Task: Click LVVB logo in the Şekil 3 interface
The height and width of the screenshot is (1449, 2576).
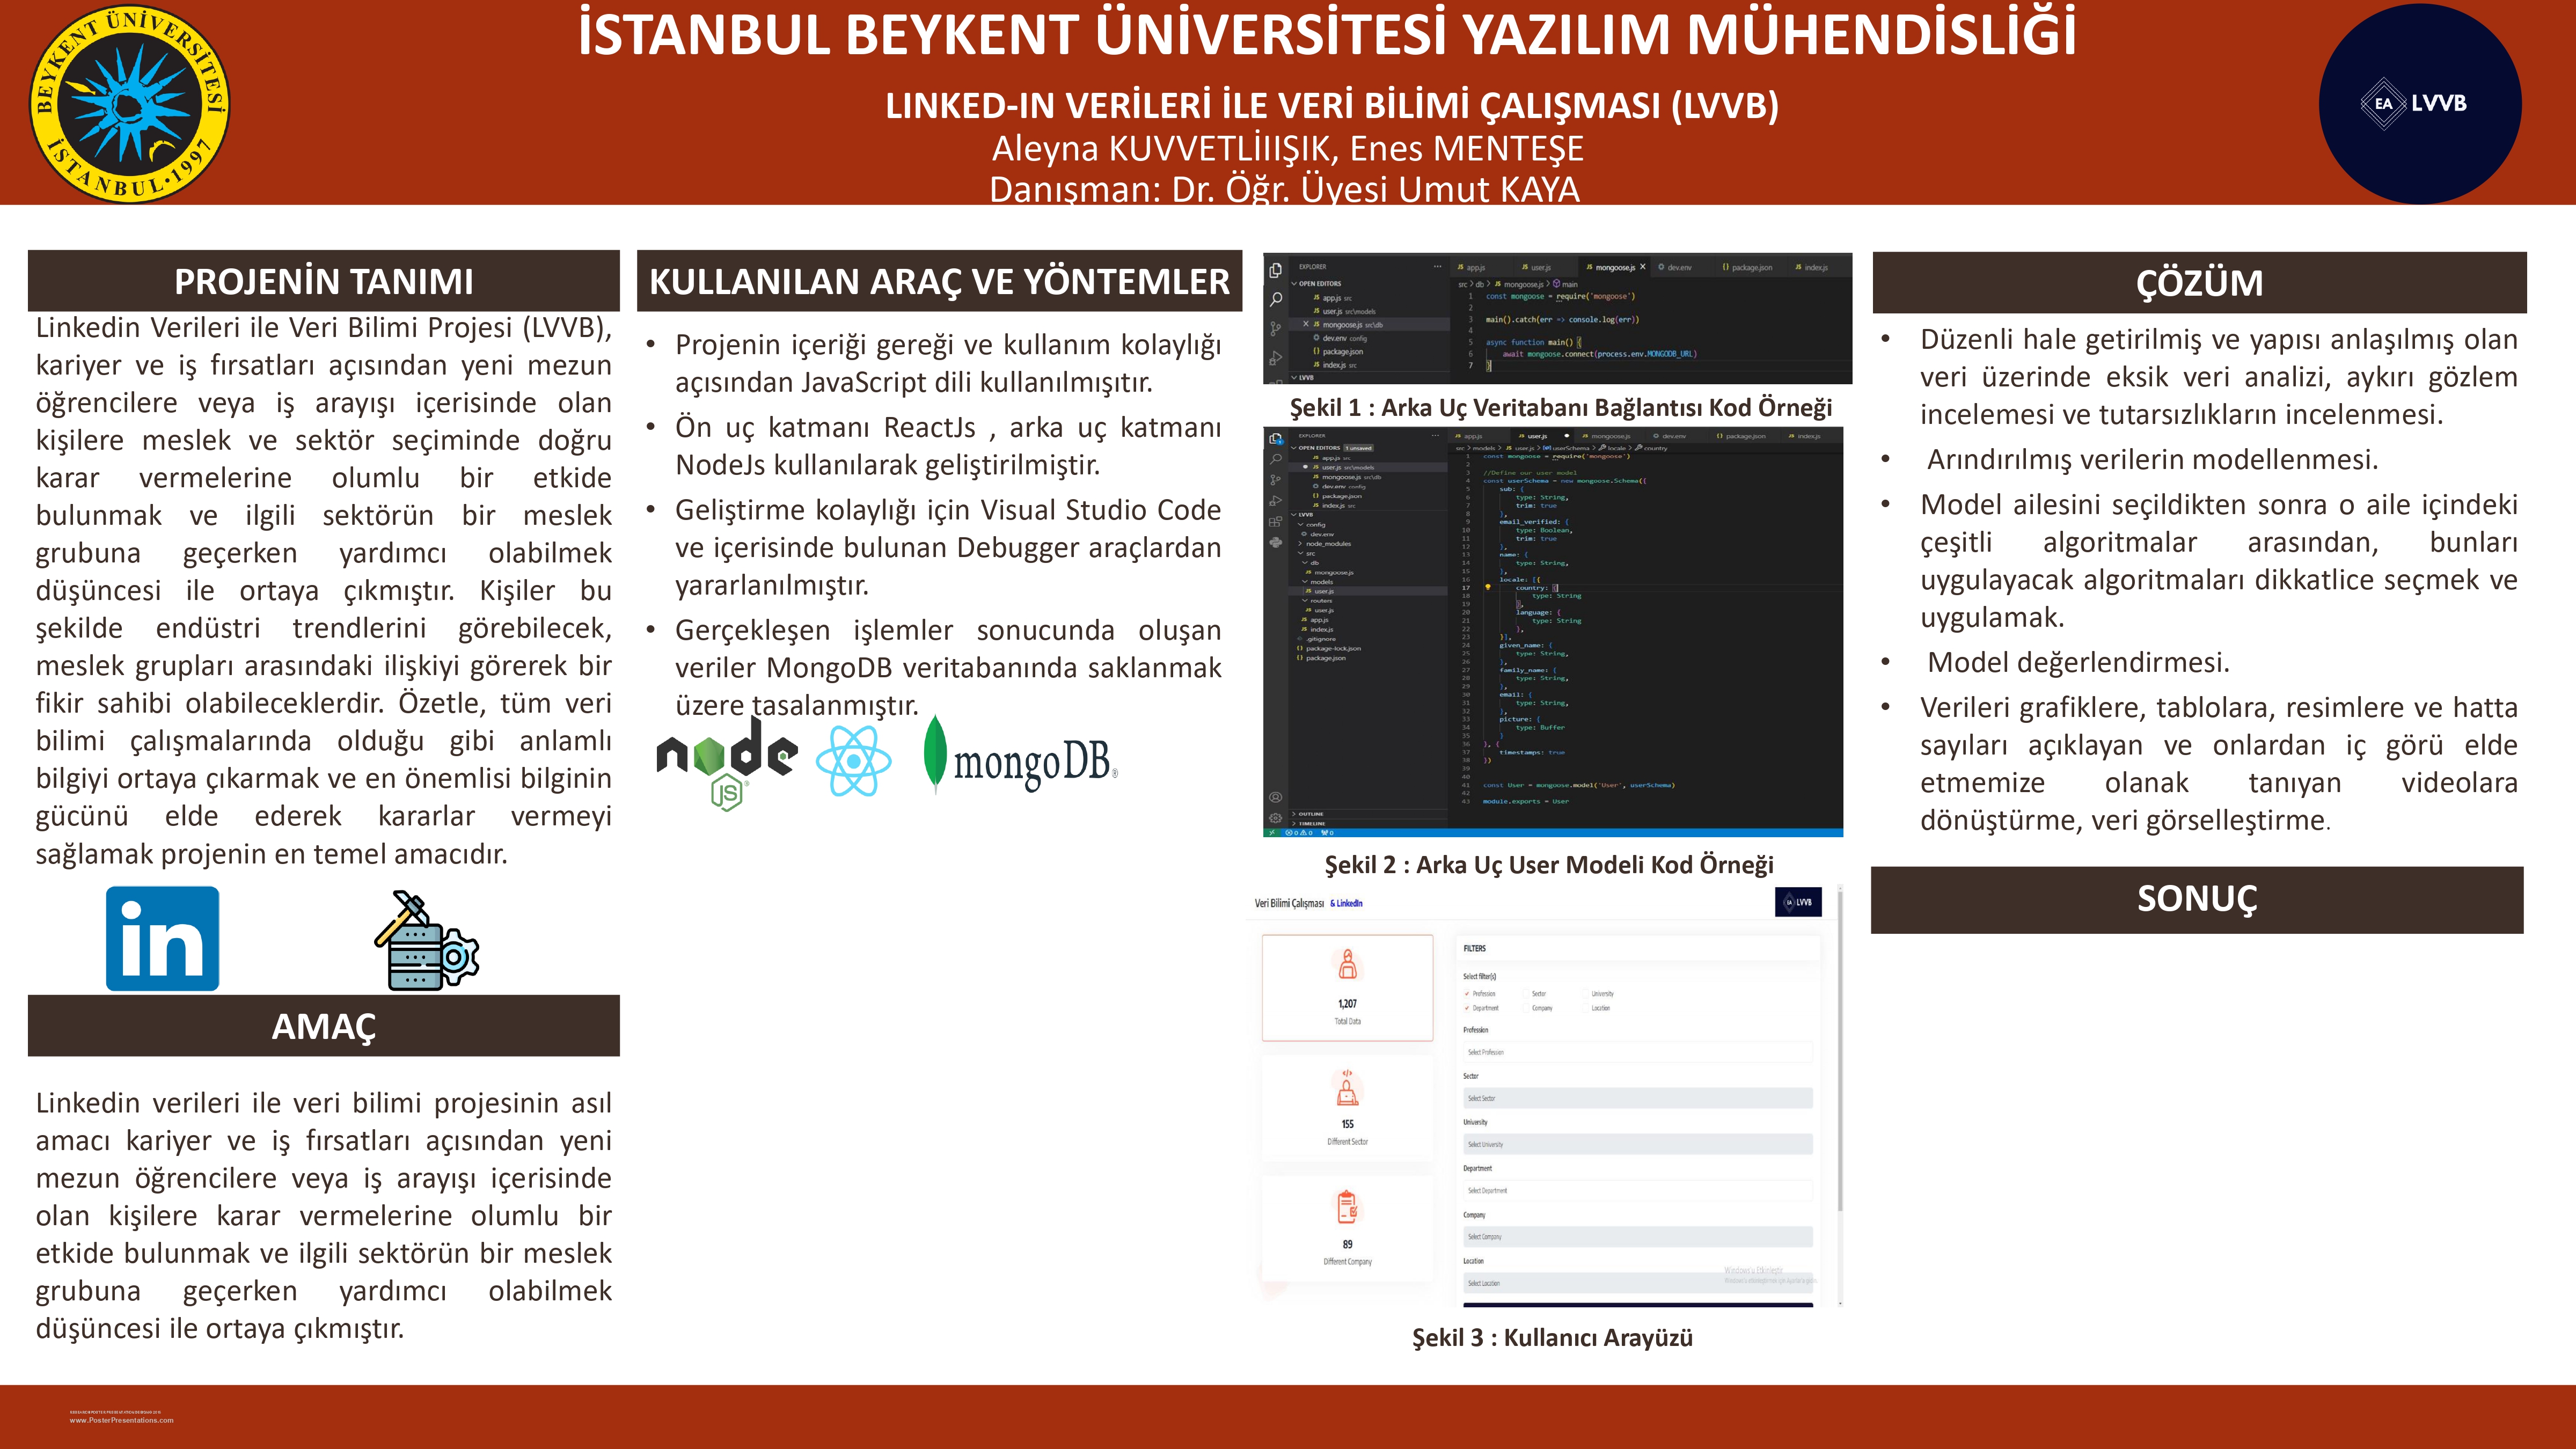Action: [1798, 902]
